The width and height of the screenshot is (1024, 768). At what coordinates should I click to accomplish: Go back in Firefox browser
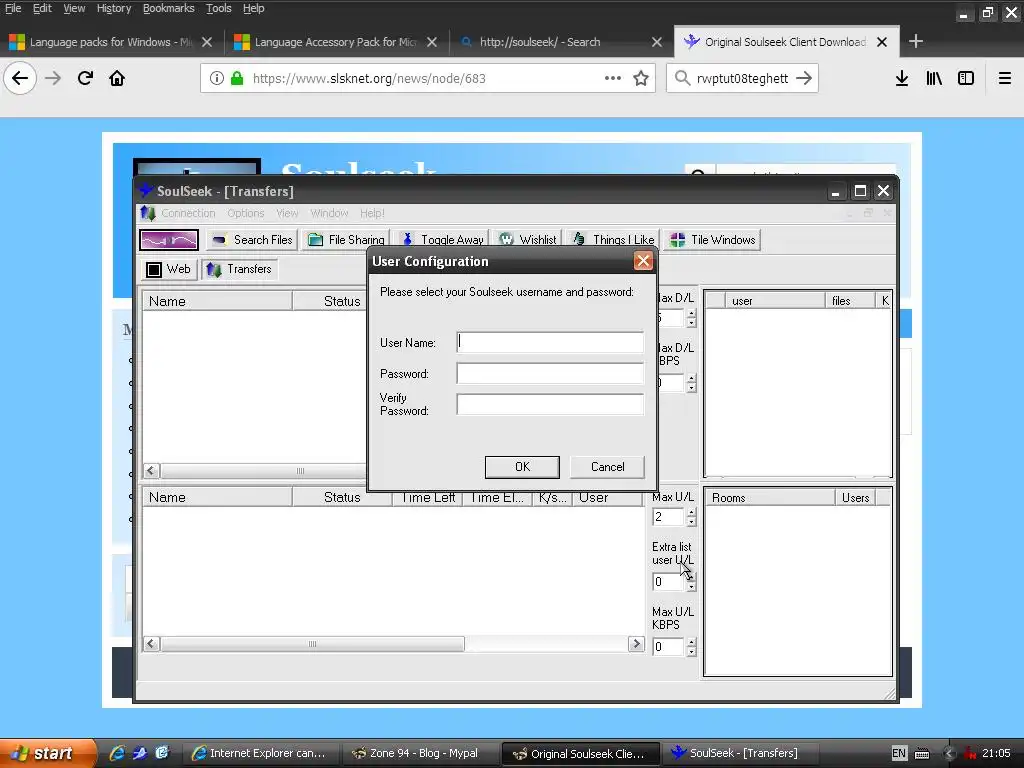(x=20, y=78)
